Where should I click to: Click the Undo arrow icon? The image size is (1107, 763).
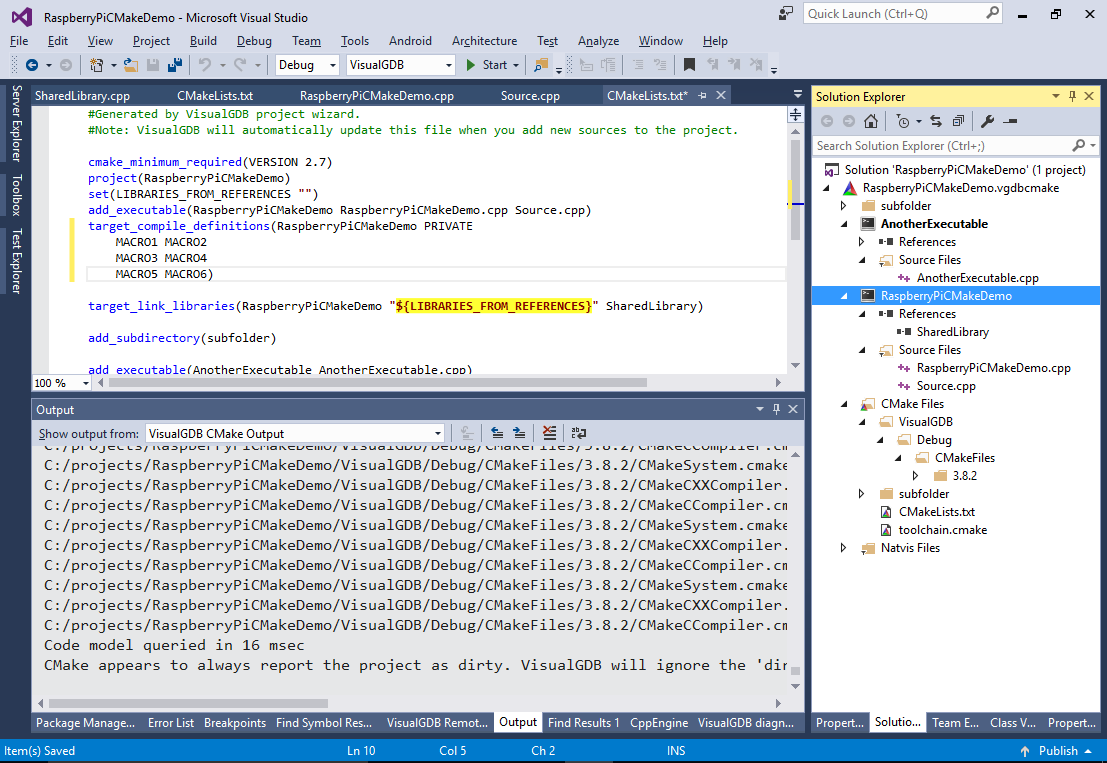205,65
